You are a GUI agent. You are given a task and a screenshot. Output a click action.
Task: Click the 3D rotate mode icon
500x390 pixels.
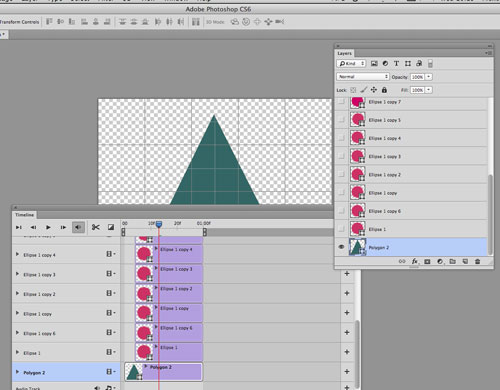(x=235, y=22)
